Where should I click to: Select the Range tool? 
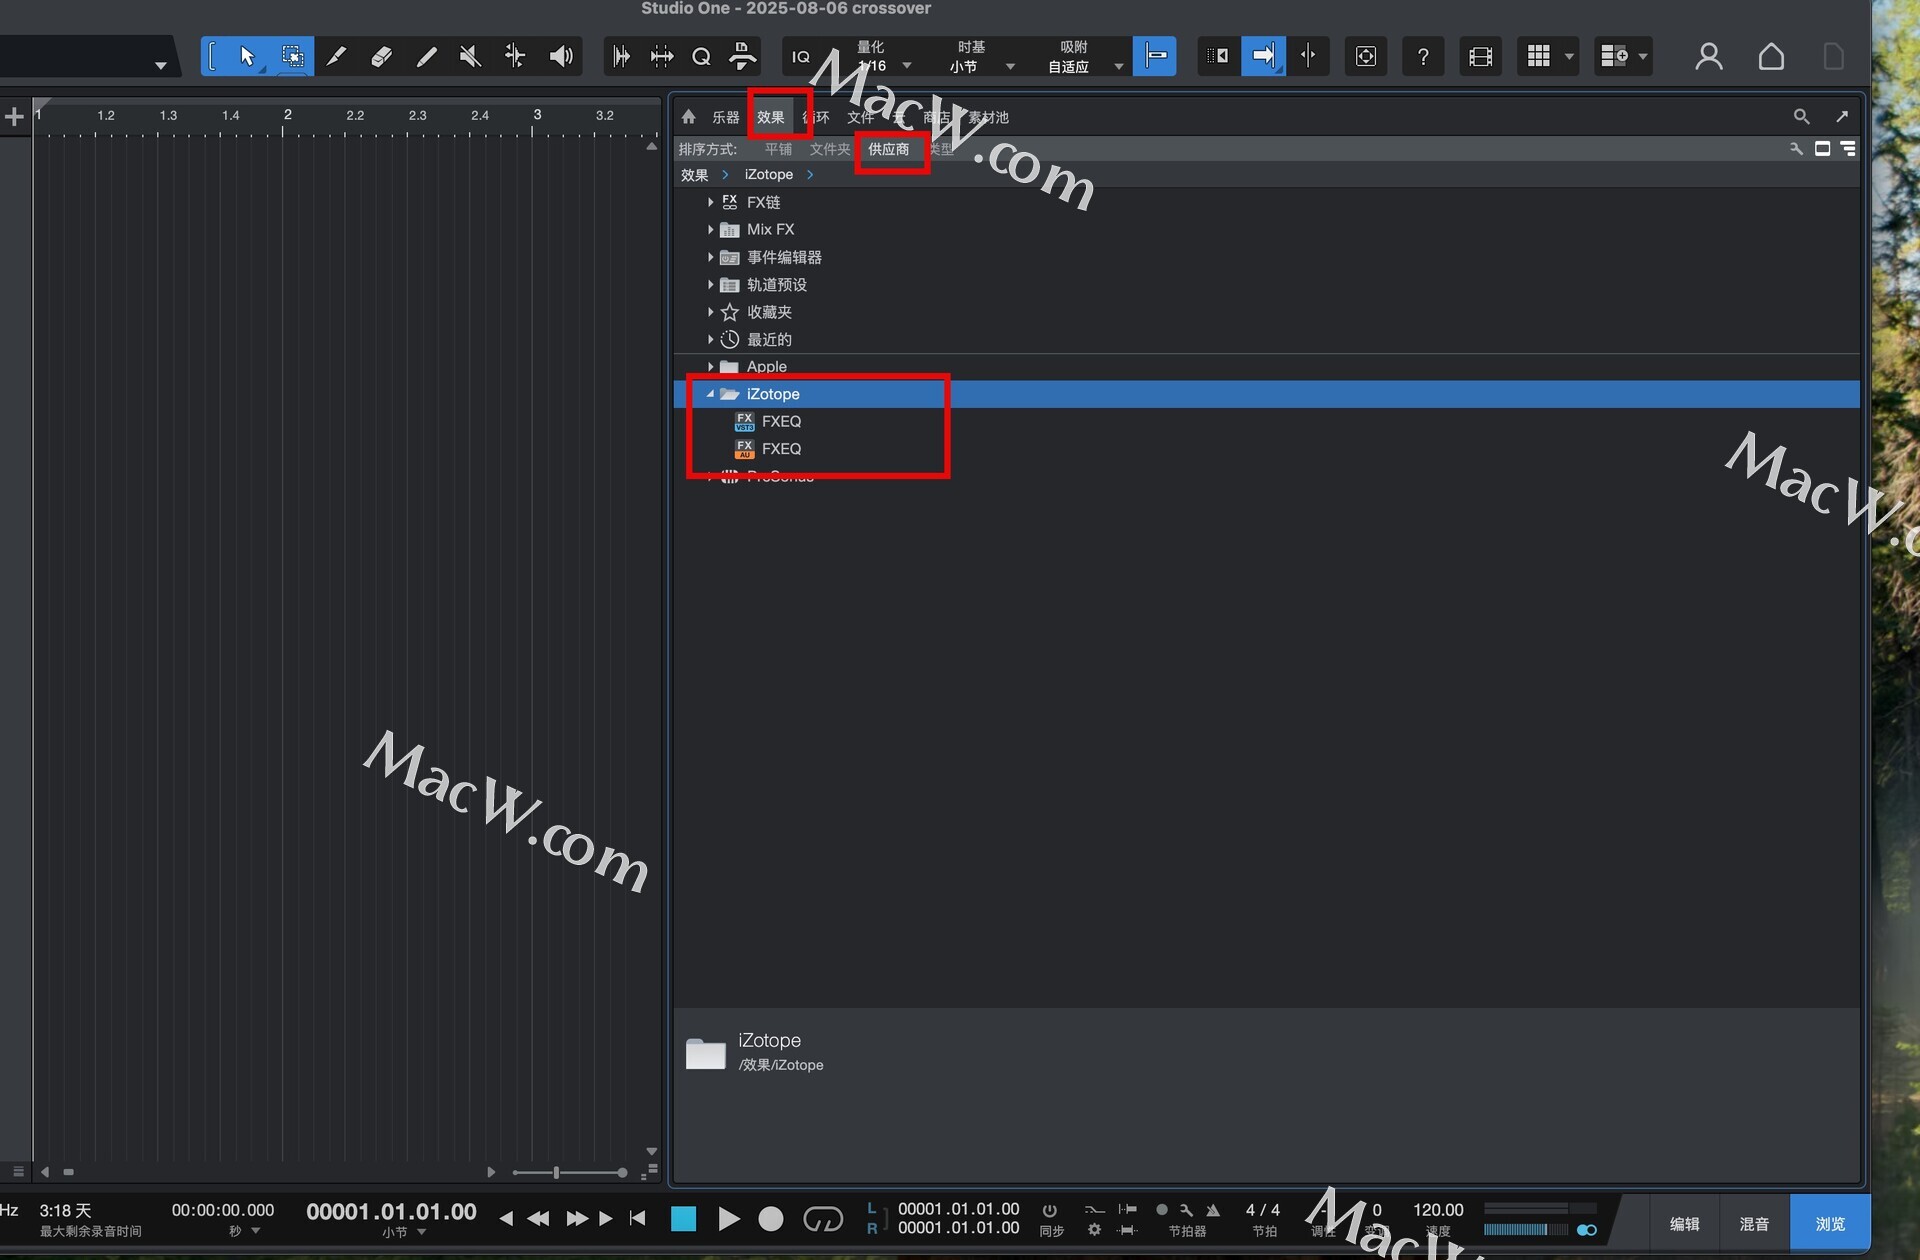click(292, 56)
